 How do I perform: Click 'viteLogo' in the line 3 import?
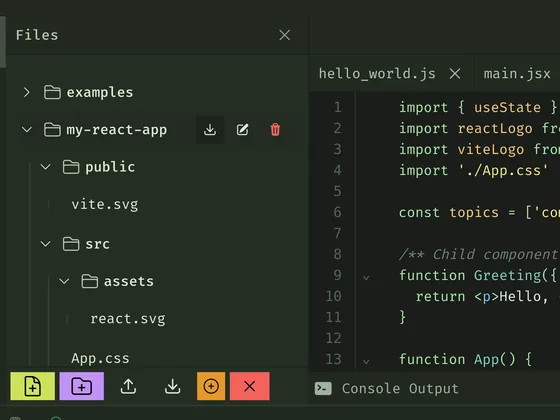coord(491,150)
